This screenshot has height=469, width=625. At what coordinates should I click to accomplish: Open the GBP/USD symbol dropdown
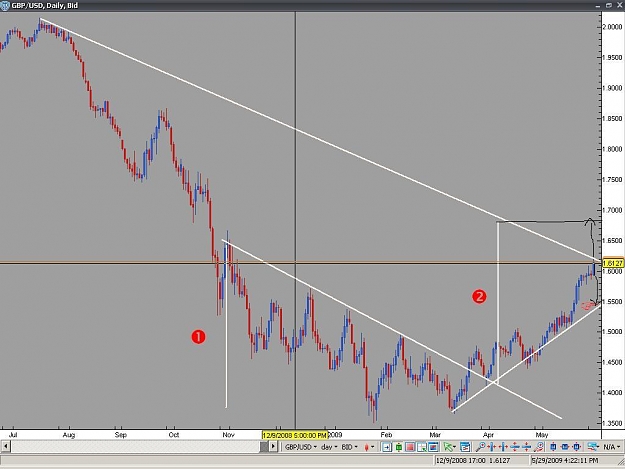click(301, 447)
